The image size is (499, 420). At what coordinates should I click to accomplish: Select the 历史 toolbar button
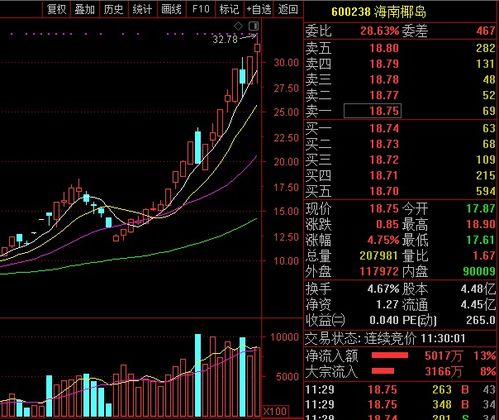[113, 9]
